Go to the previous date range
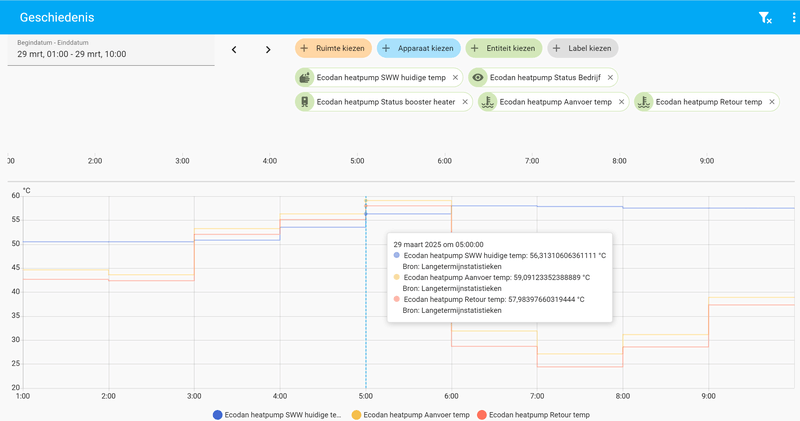The width and height of the screenshot is (800, 421). click(234, 50)
